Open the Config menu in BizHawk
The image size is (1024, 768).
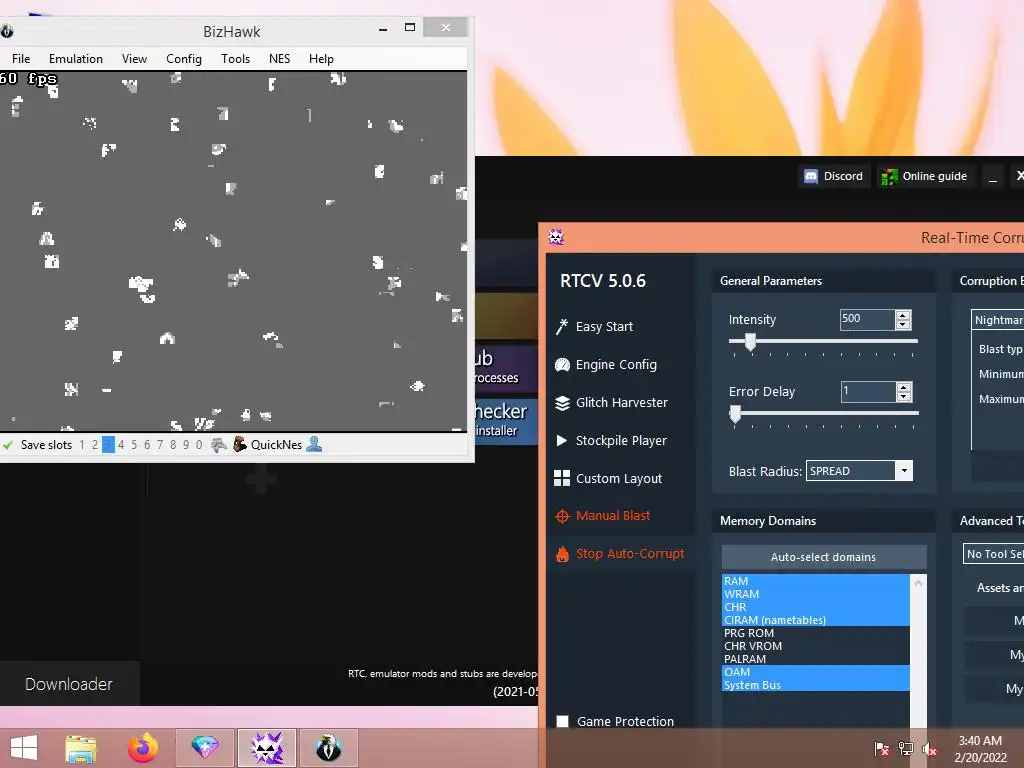coord(184,59)
